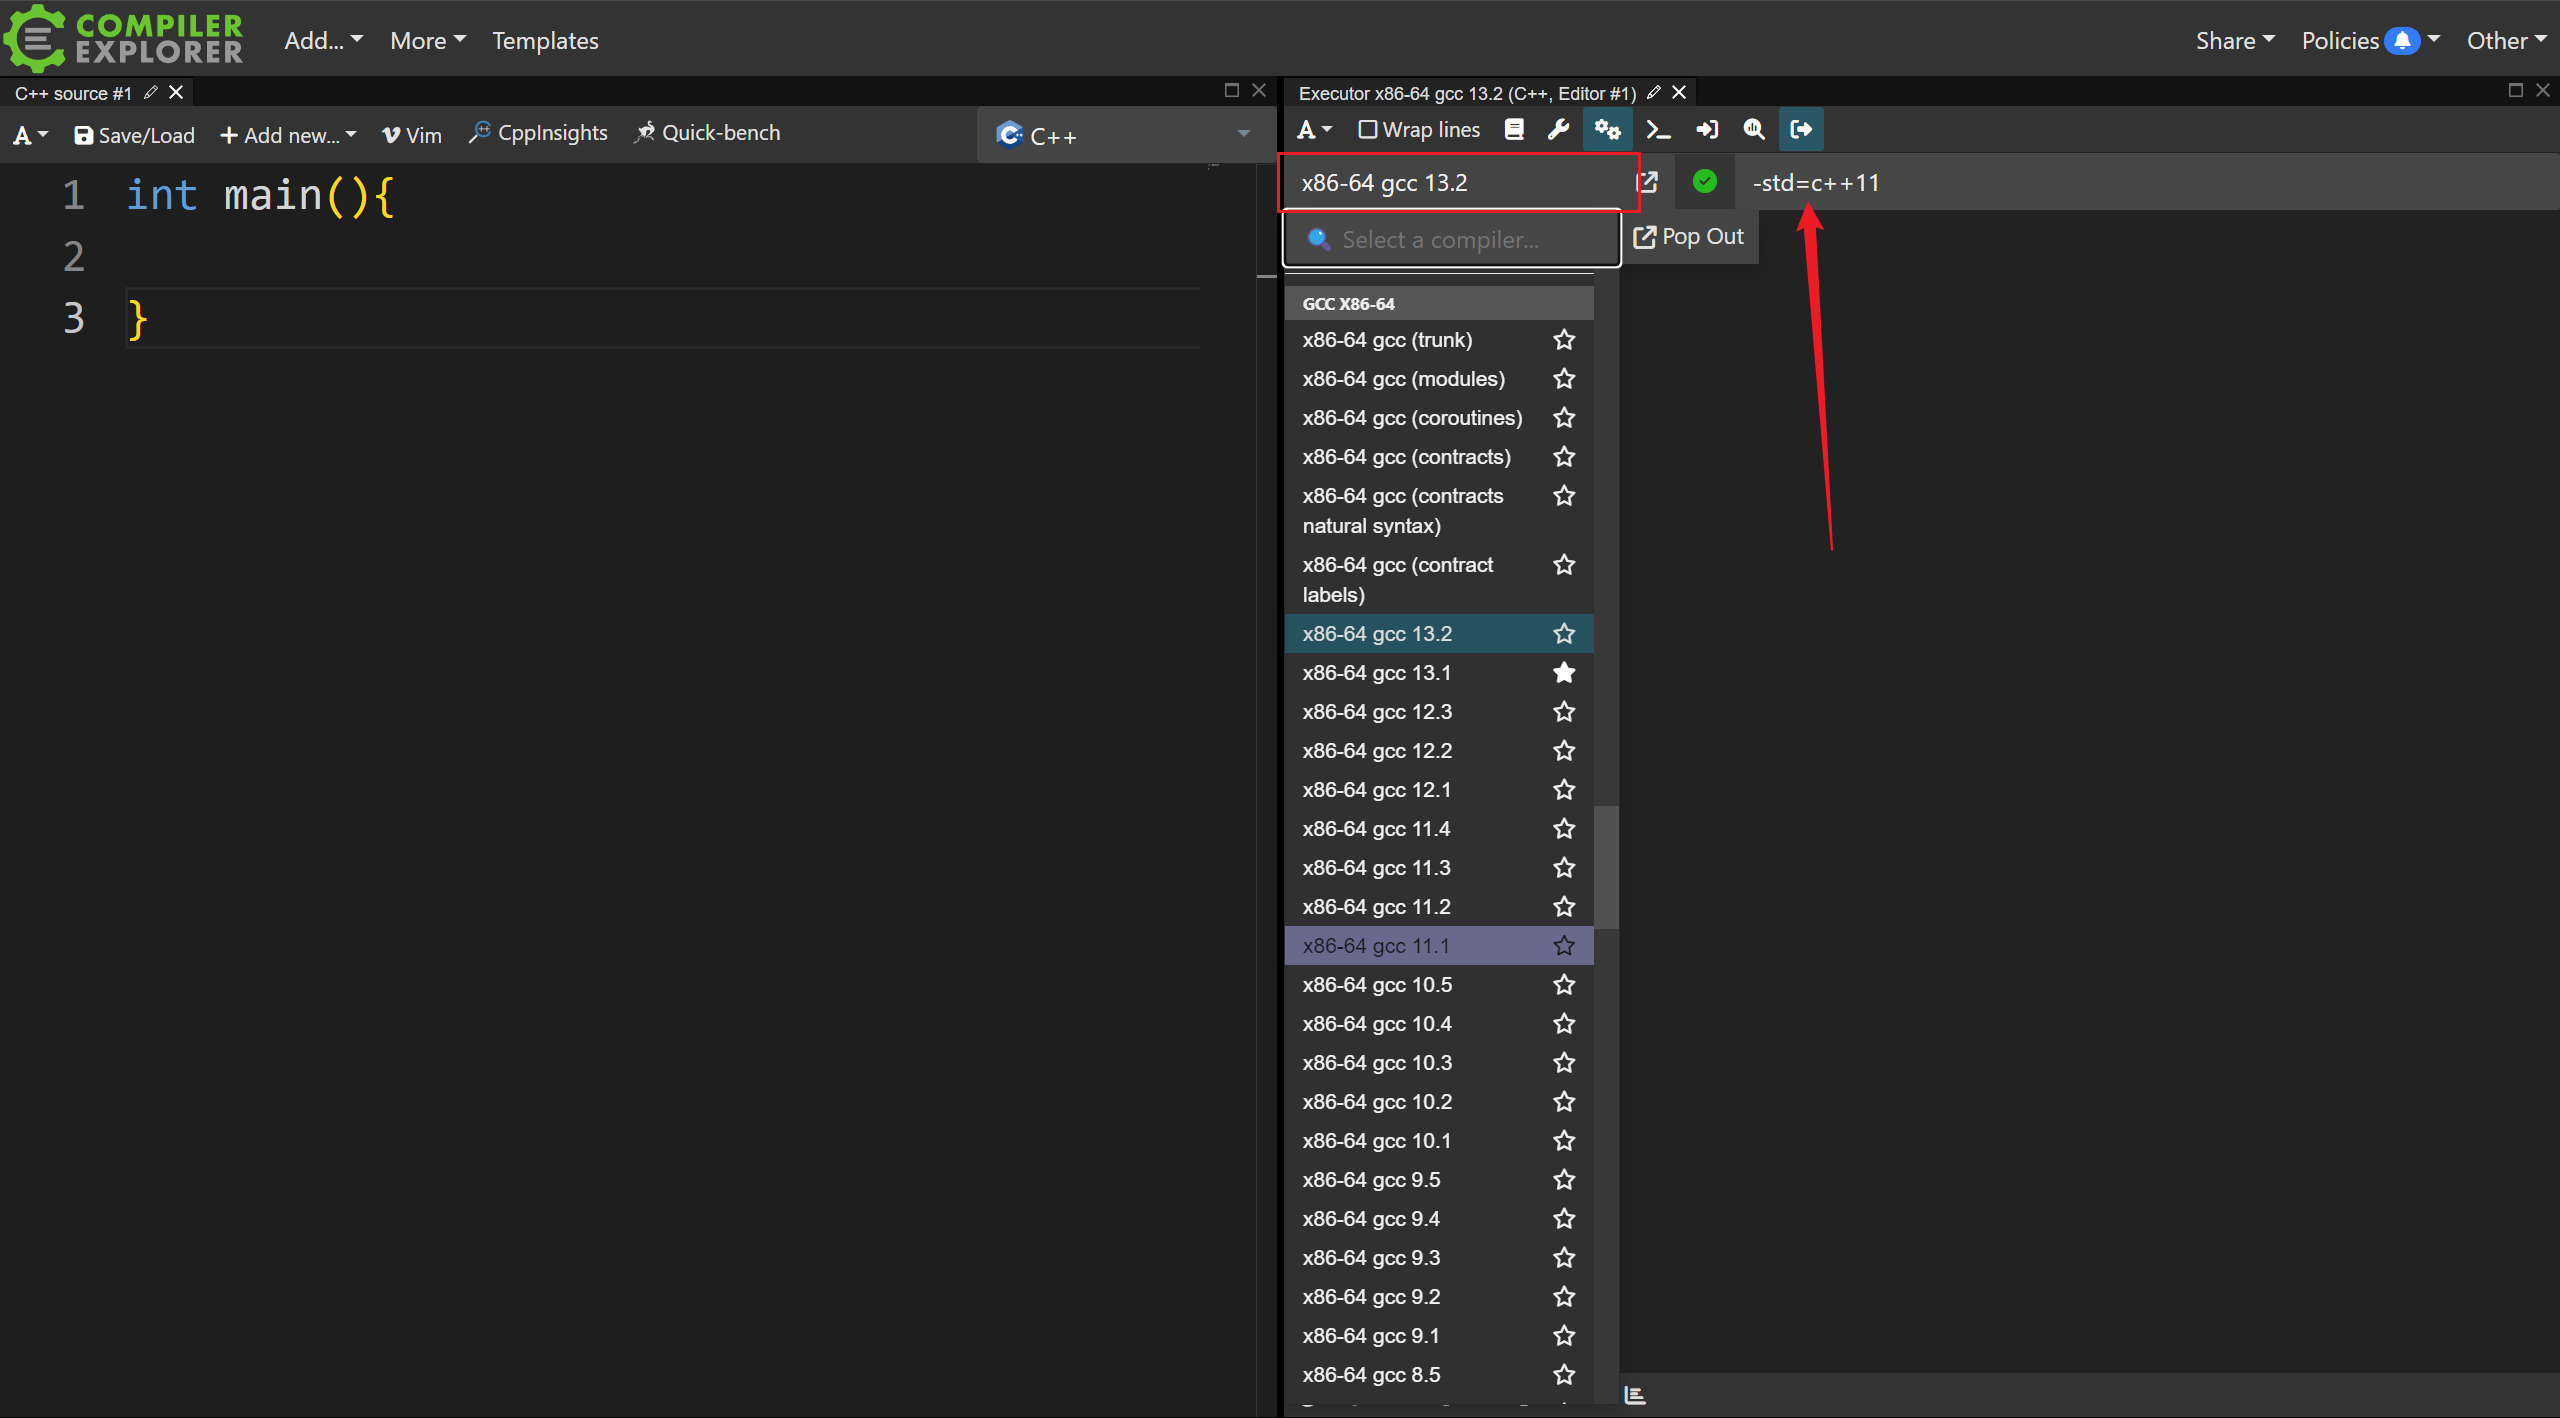Click the Pop Out button

pos(1688,237)
